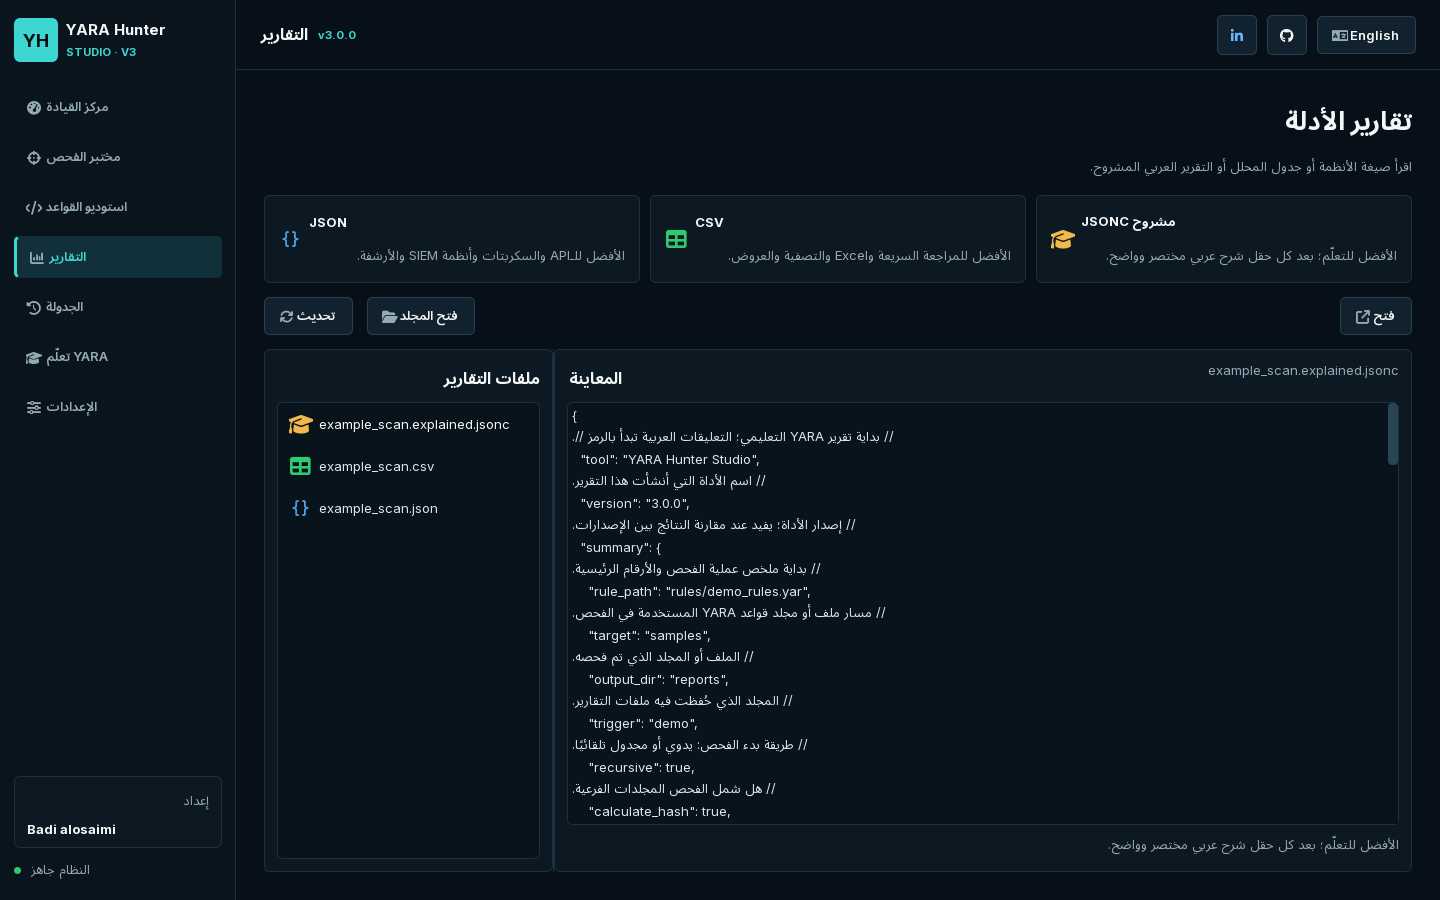Screen dimensions: 1440x900
Task: Click the "target": "samples" line
Action: click(x=650, y=636)
